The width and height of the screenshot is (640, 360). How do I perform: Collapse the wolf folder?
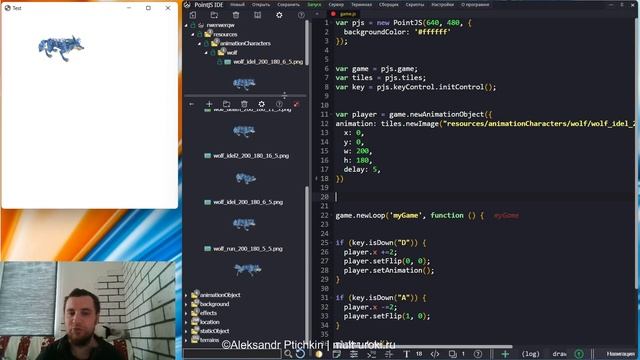tap(206, 52)
